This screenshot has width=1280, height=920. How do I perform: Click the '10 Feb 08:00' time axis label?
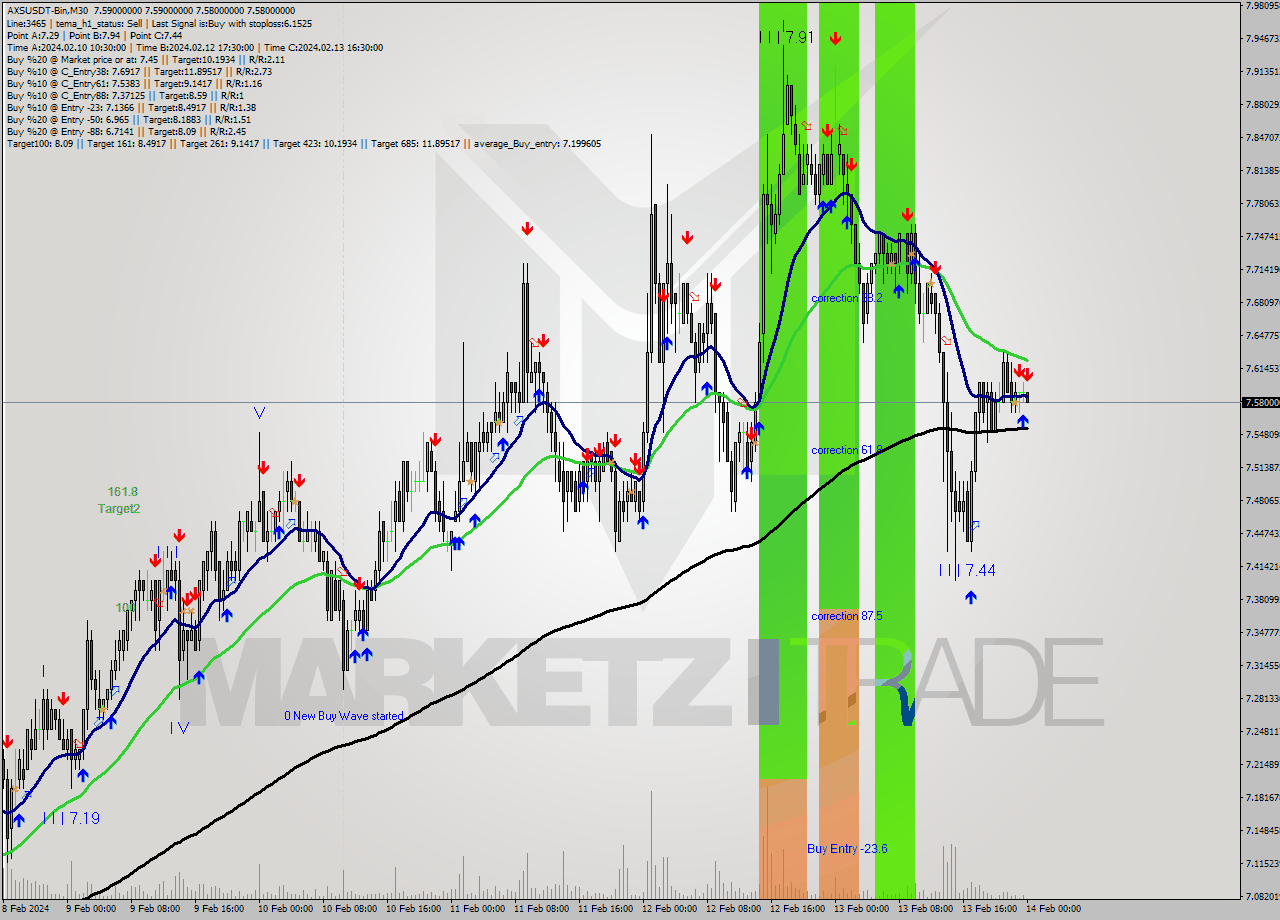(348, 909)
